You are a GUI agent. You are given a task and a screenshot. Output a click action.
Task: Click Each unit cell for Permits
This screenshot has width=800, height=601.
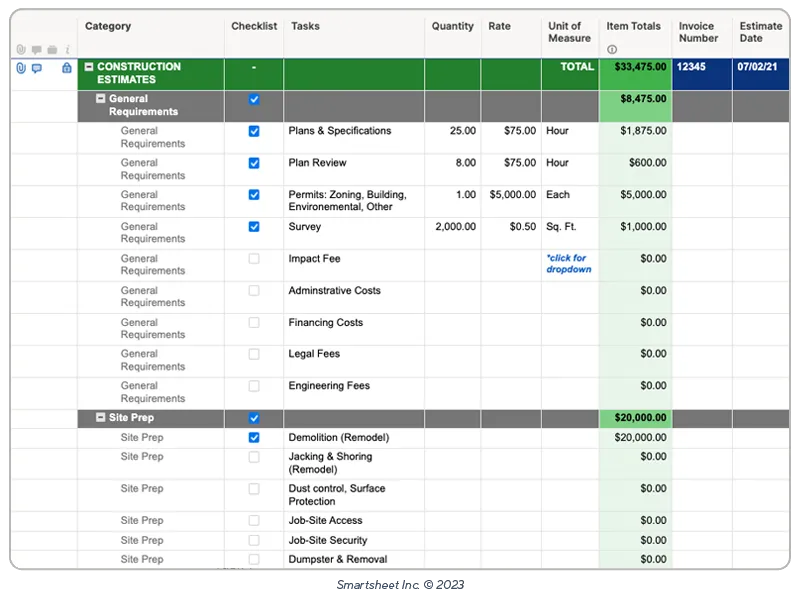[x=570, y=202]
